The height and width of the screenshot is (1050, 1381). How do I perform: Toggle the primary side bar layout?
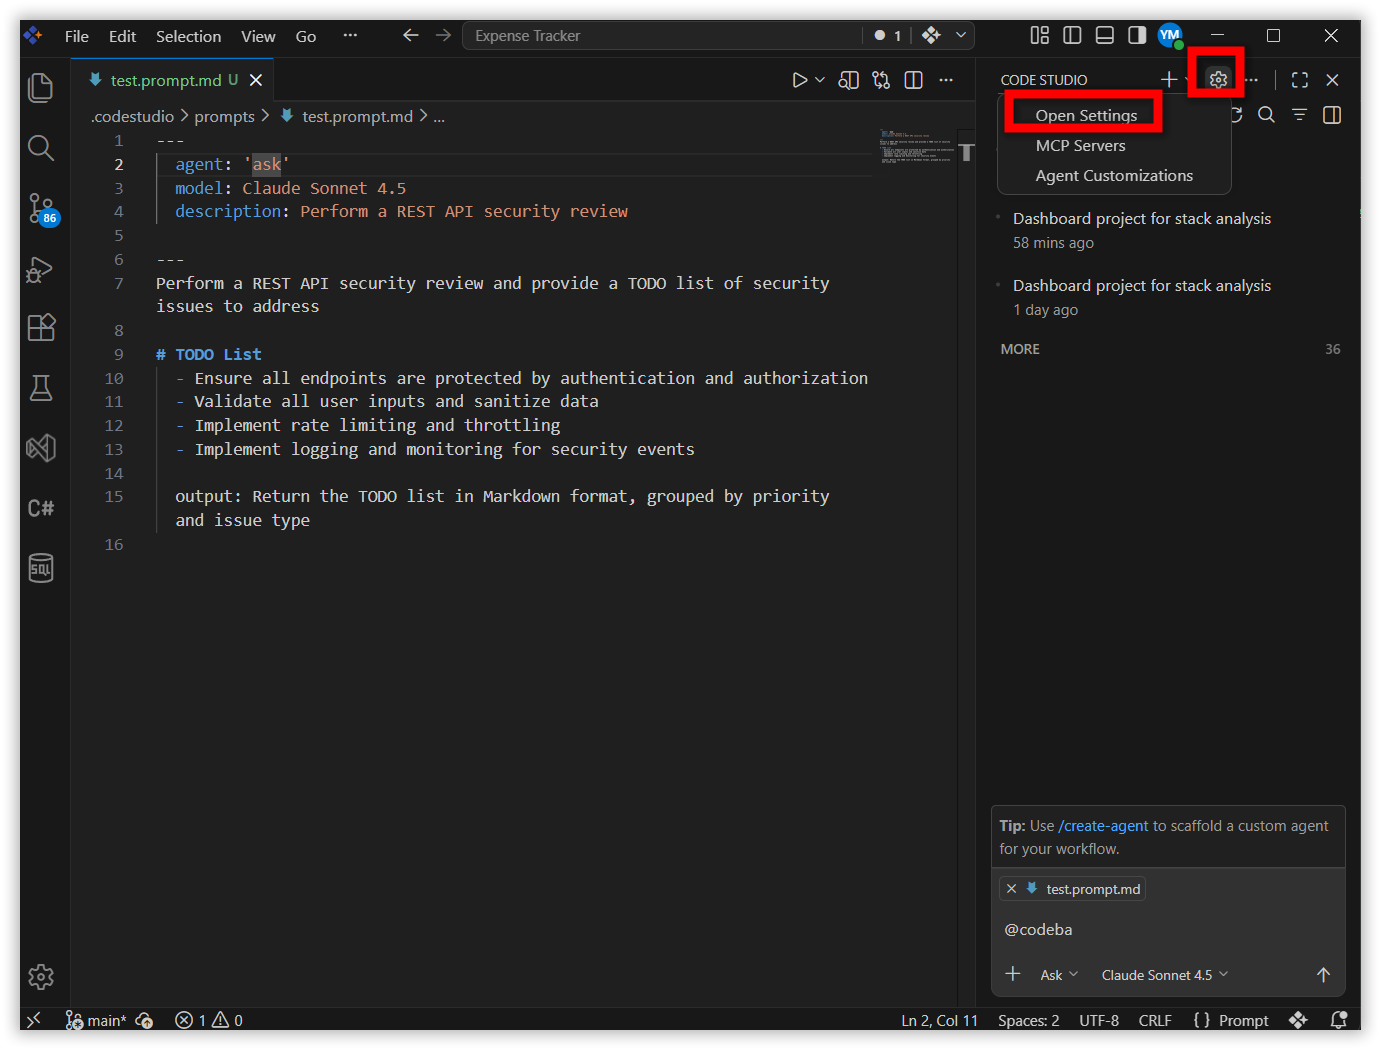click(x=1072, y=35)
